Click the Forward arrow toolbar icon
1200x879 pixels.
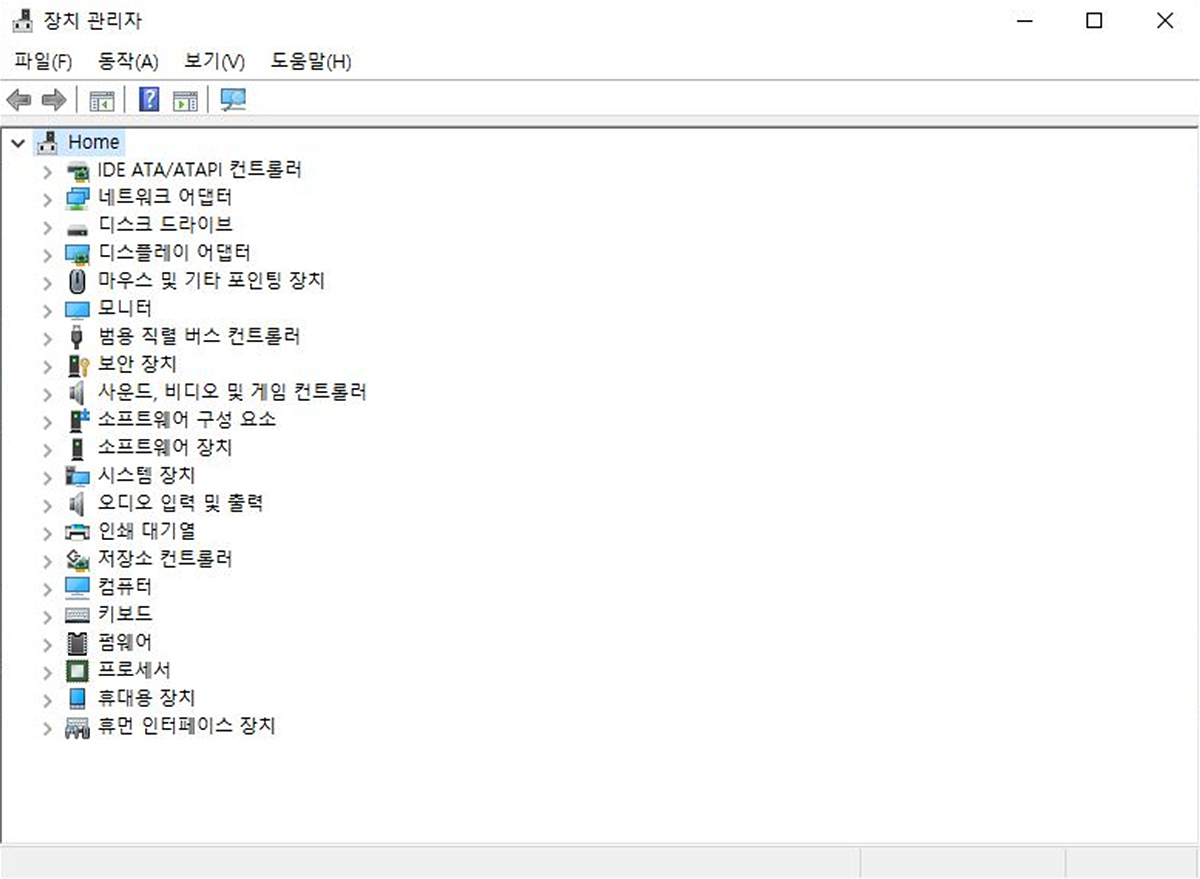click(54, 100)
